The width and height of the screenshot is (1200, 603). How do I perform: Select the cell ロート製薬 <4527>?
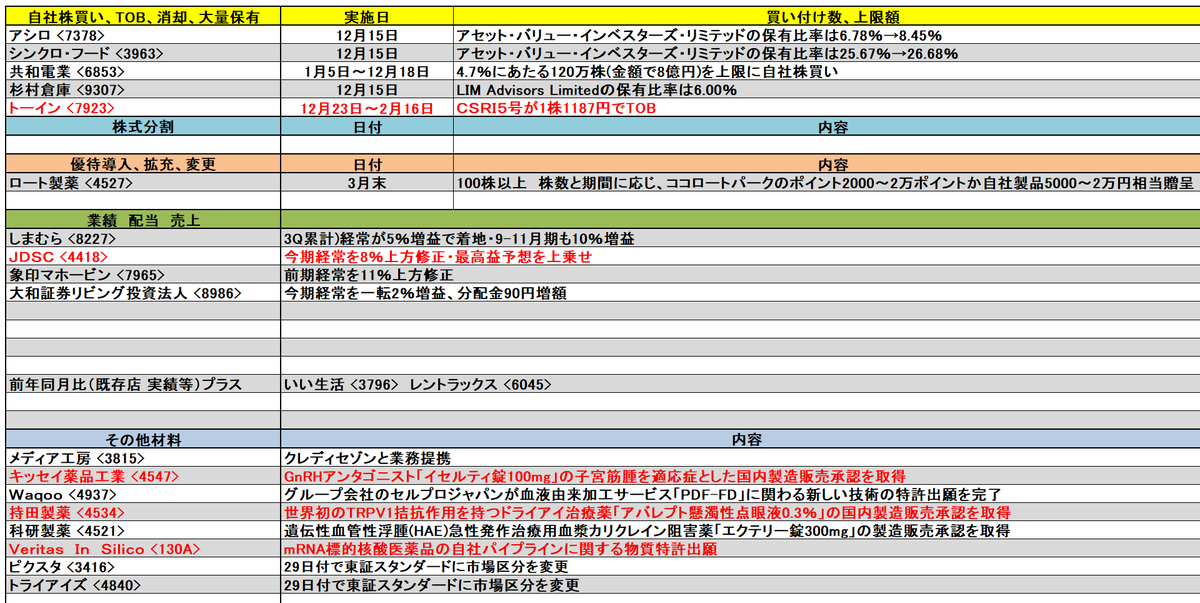coord(143,183)
